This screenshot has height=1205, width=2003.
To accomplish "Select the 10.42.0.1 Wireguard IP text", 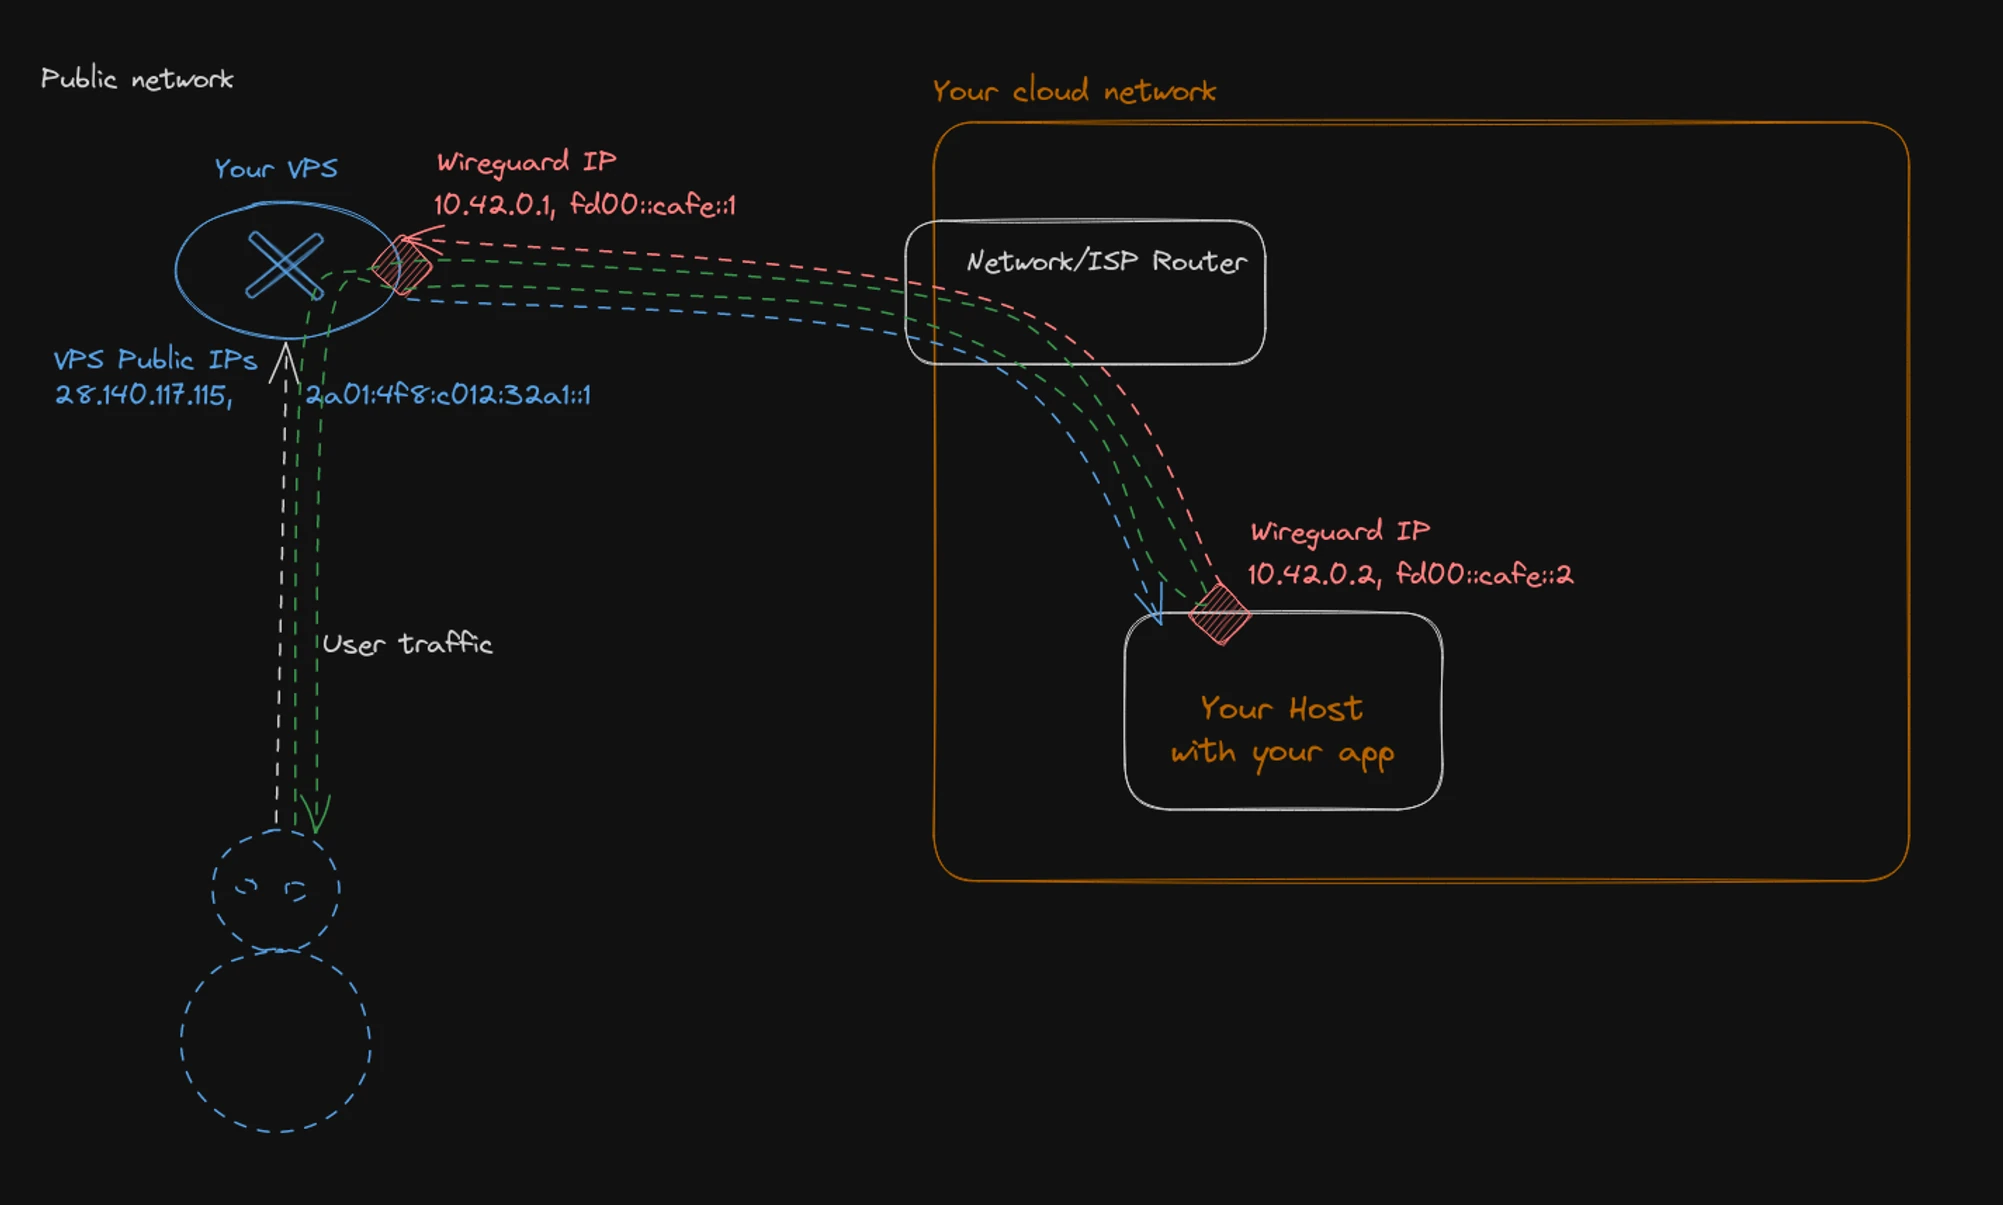I will (585, 205).
